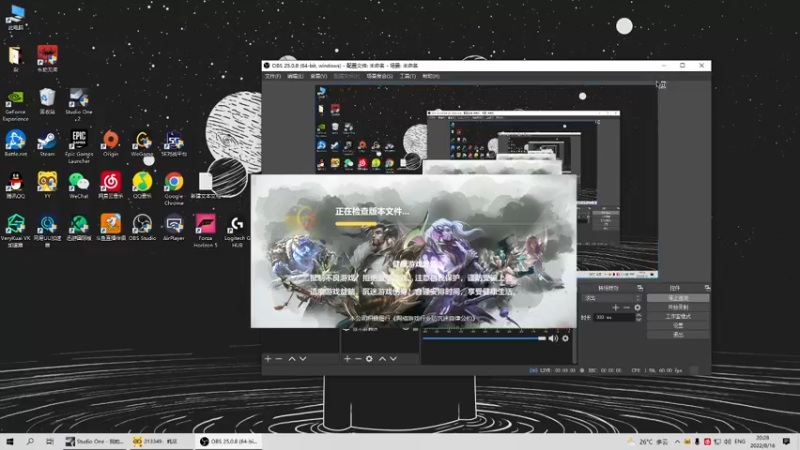Open the third item in OBS menu bar
Image resolution: width=800 pixels, height=450 pixels.
click(x=318, y=77)
